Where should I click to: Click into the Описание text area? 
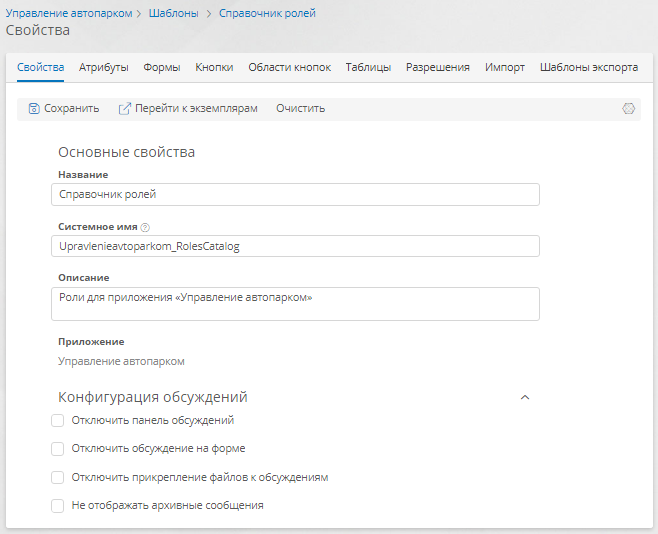[295, 304]
